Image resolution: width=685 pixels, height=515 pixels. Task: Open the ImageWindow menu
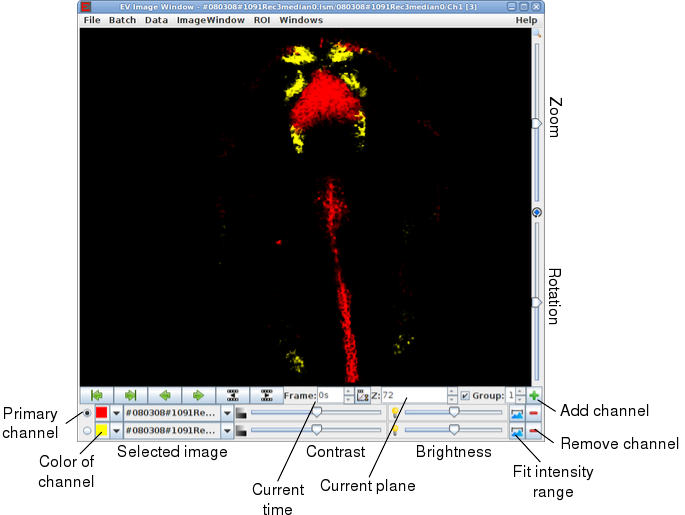pos(211,20)
